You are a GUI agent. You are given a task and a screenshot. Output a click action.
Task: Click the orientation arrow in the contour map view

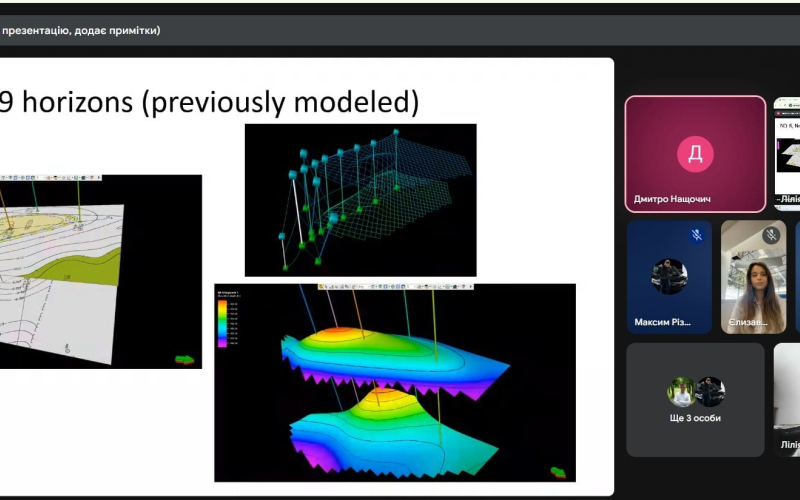185,359
